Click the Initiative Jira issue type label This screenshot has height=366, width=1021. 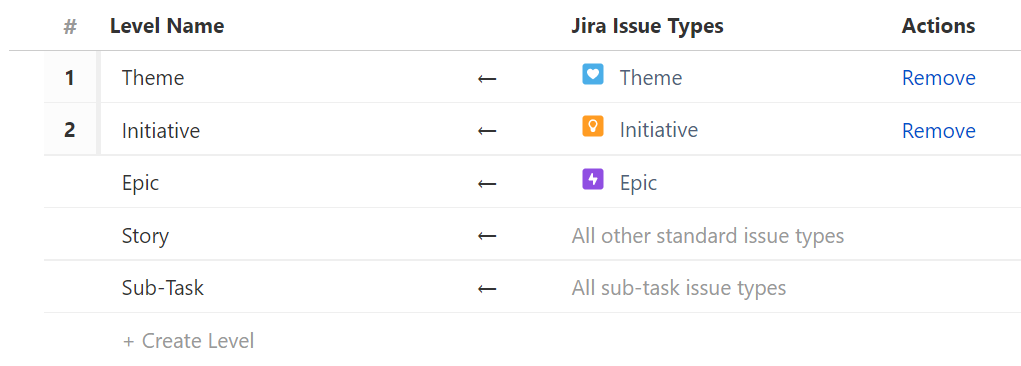pos(658,130)
